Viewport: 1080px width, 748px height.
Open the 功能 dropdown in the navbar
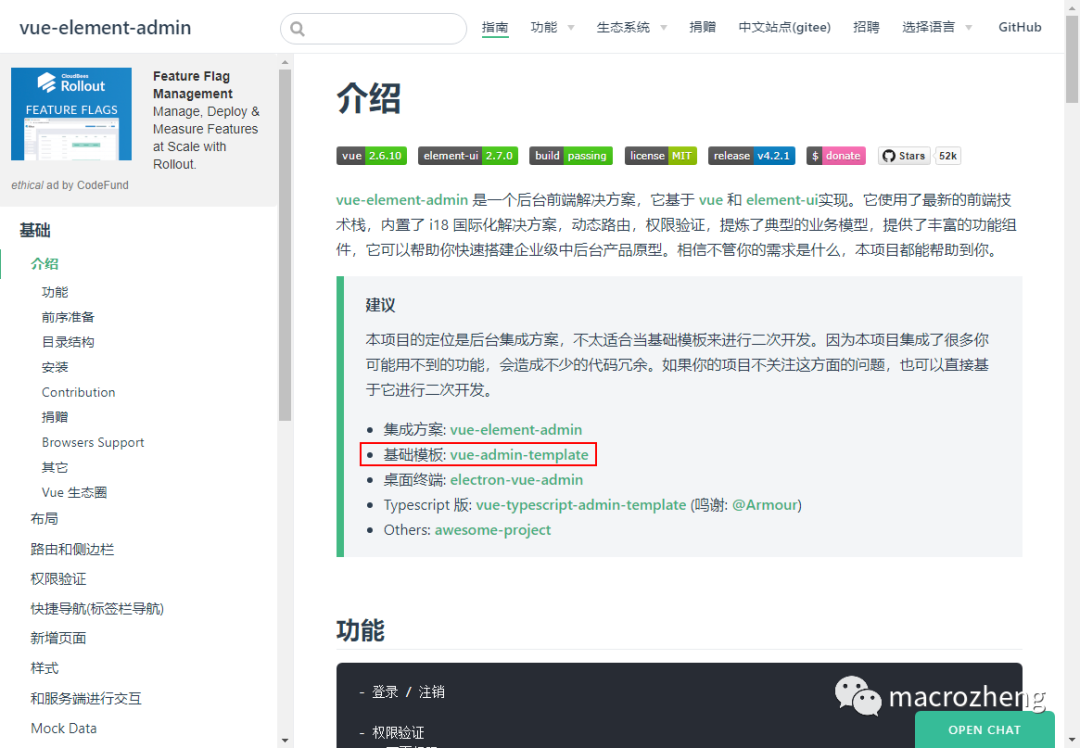(546, 27)
